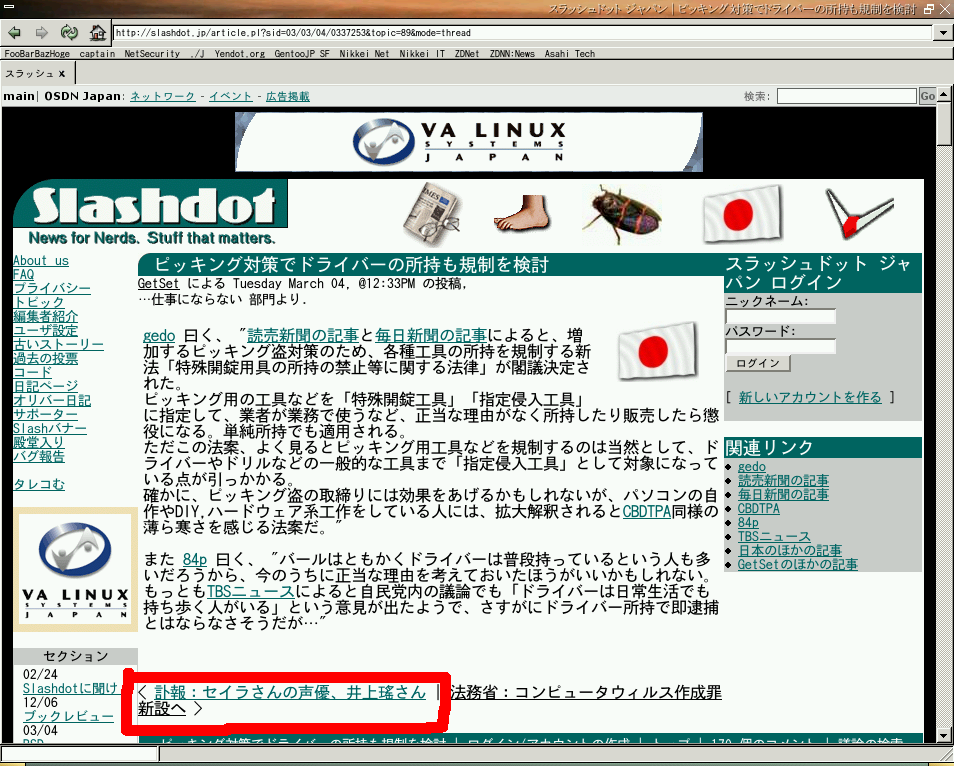Click the Japanese flag icon in header
This screenshot has width=954, height=766.
[741, 214]
